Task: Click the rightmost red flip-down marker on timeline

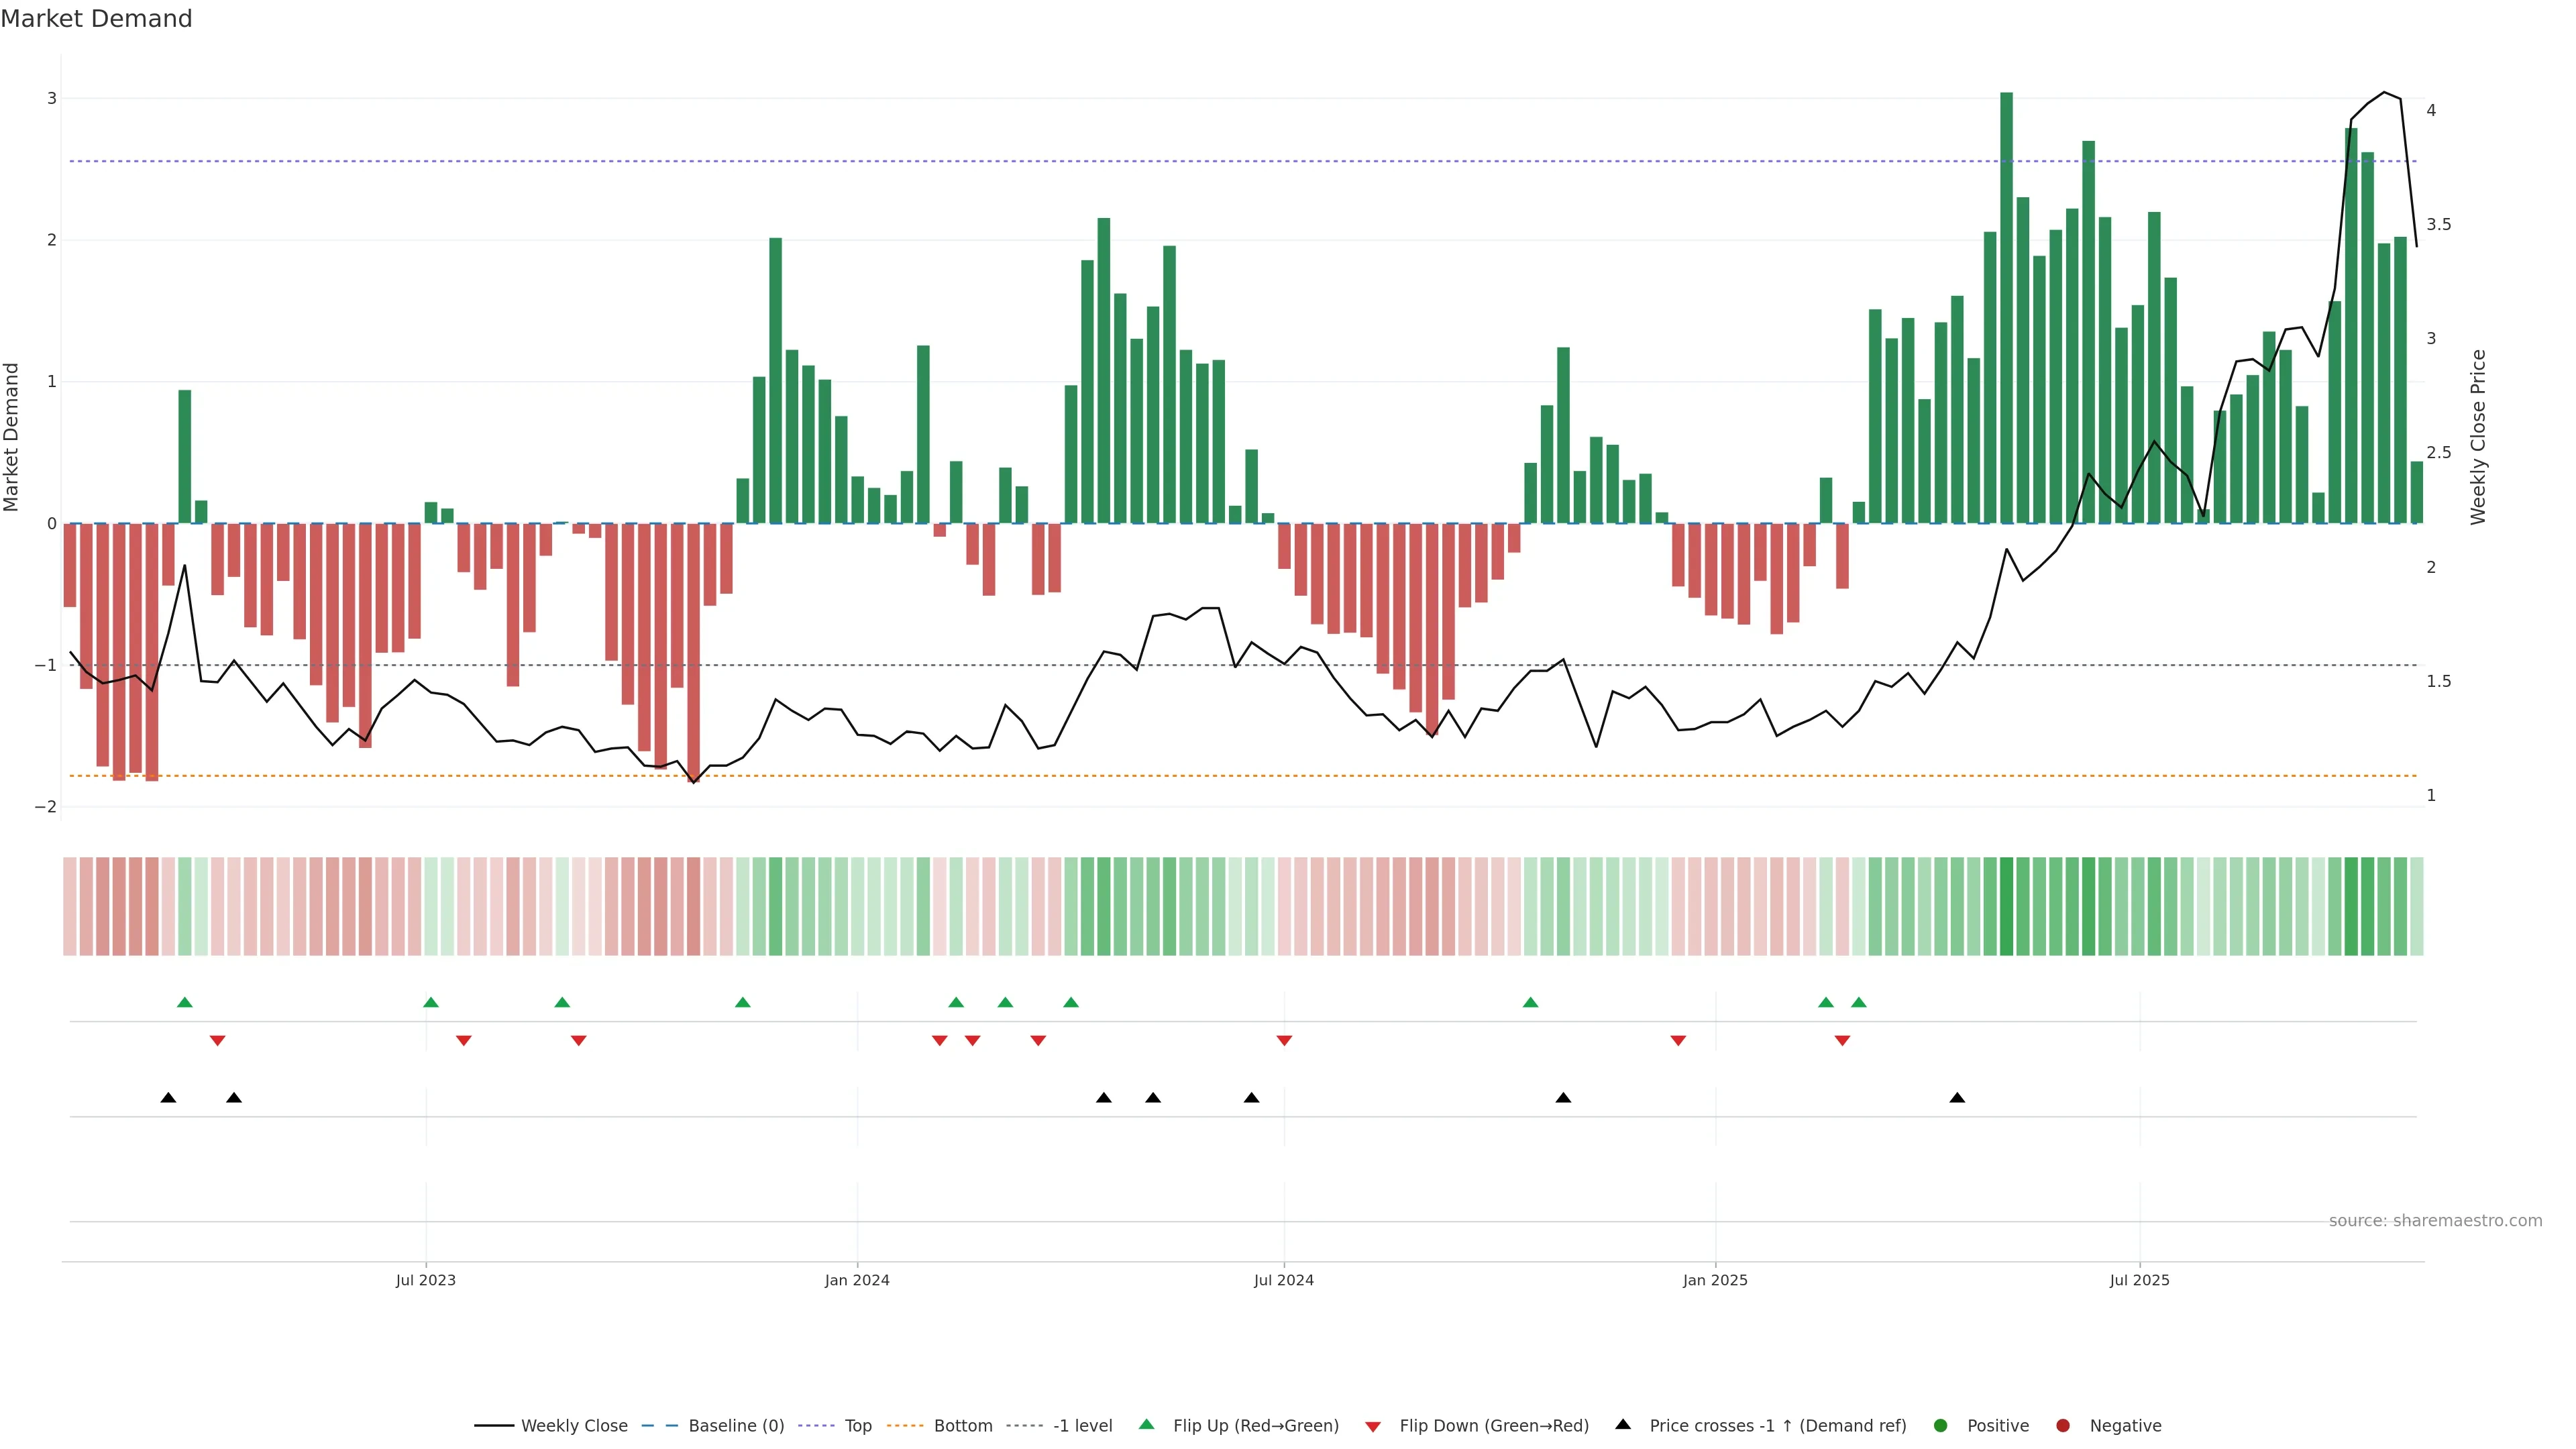Action: (1842, 1041)
